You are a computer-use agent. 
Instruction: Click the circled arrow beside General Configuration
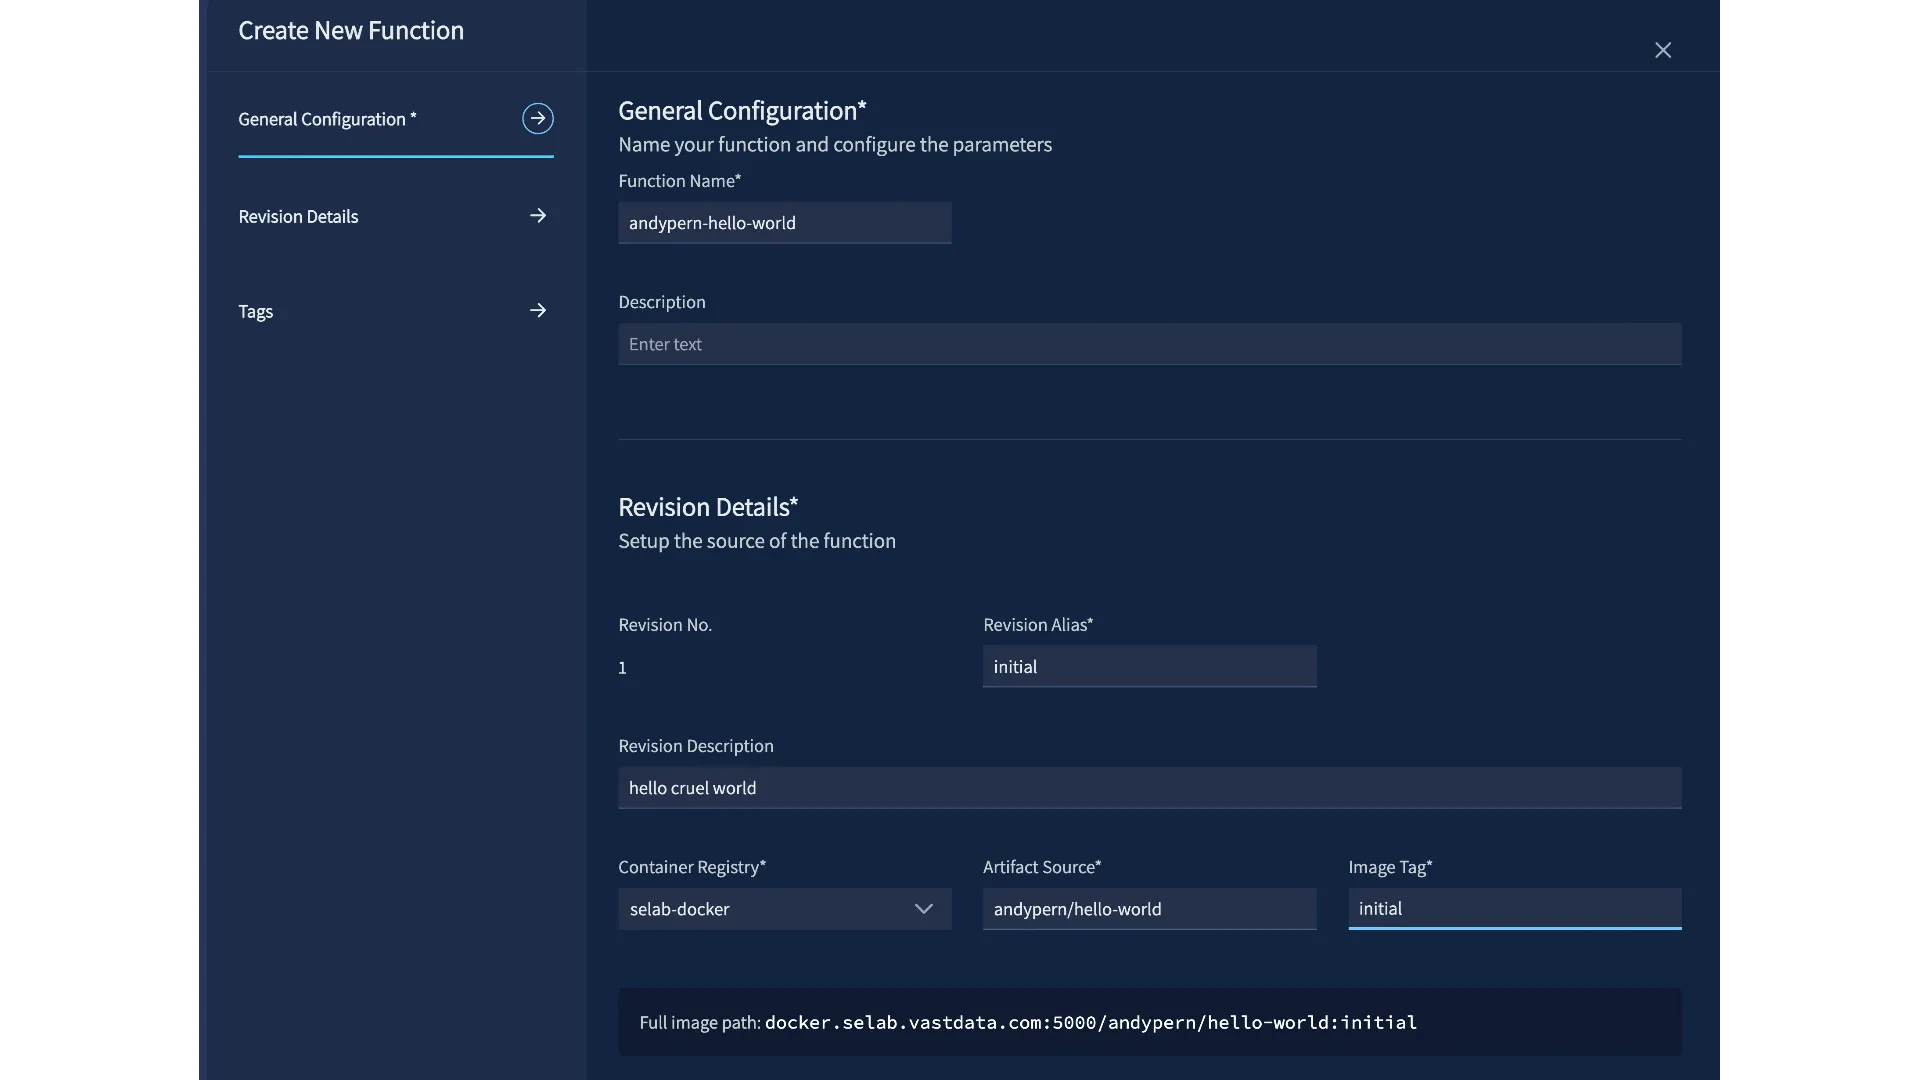[x=538, y=119]
